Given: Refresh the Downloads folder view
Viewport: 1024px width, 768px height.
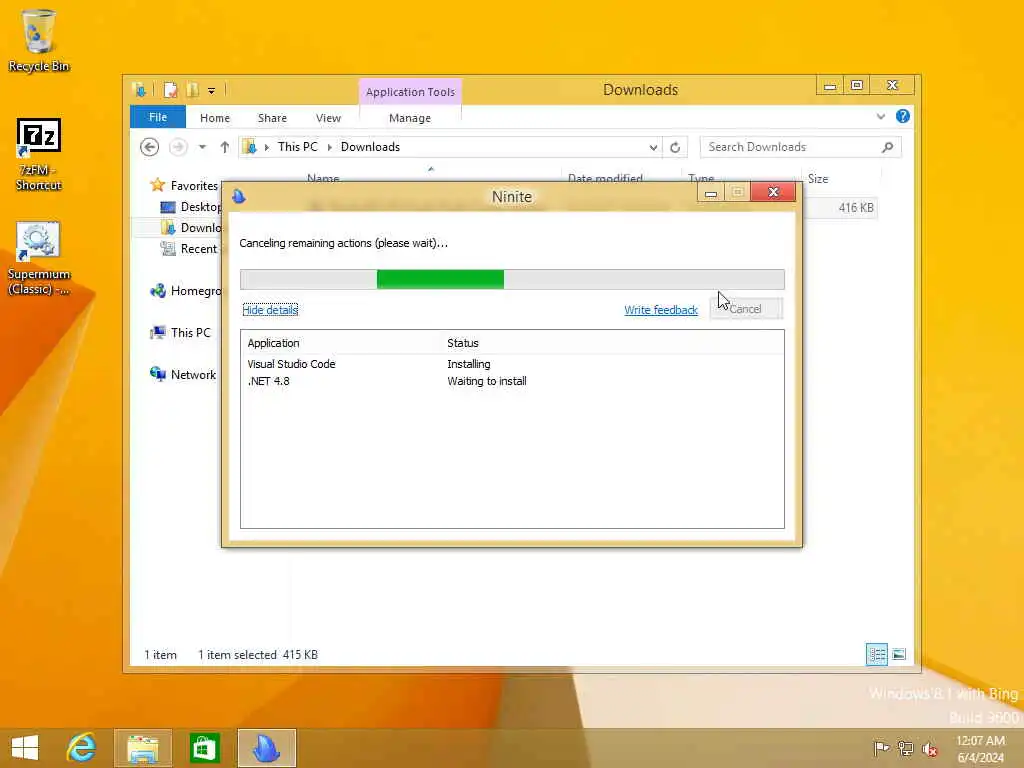Looking at the screenshot, I should [x=675, y=147].
